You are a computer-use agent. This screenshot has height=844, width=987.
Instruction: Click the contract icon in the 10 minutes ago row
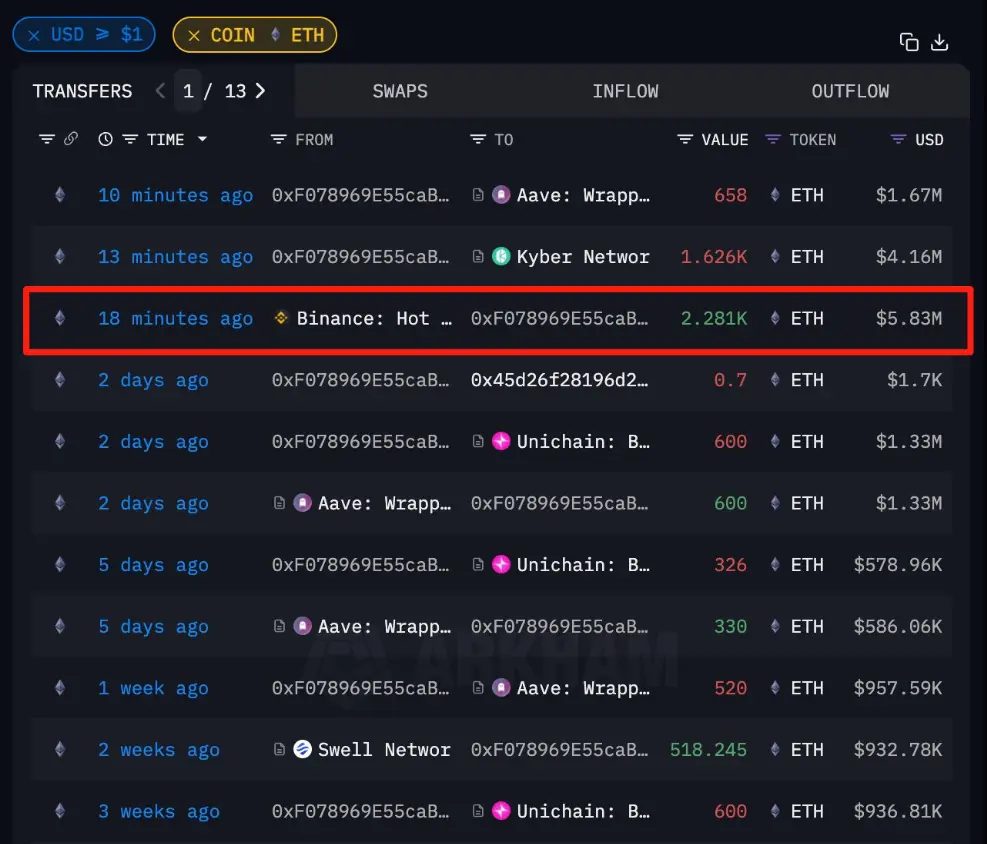click(x=478, y=195)
